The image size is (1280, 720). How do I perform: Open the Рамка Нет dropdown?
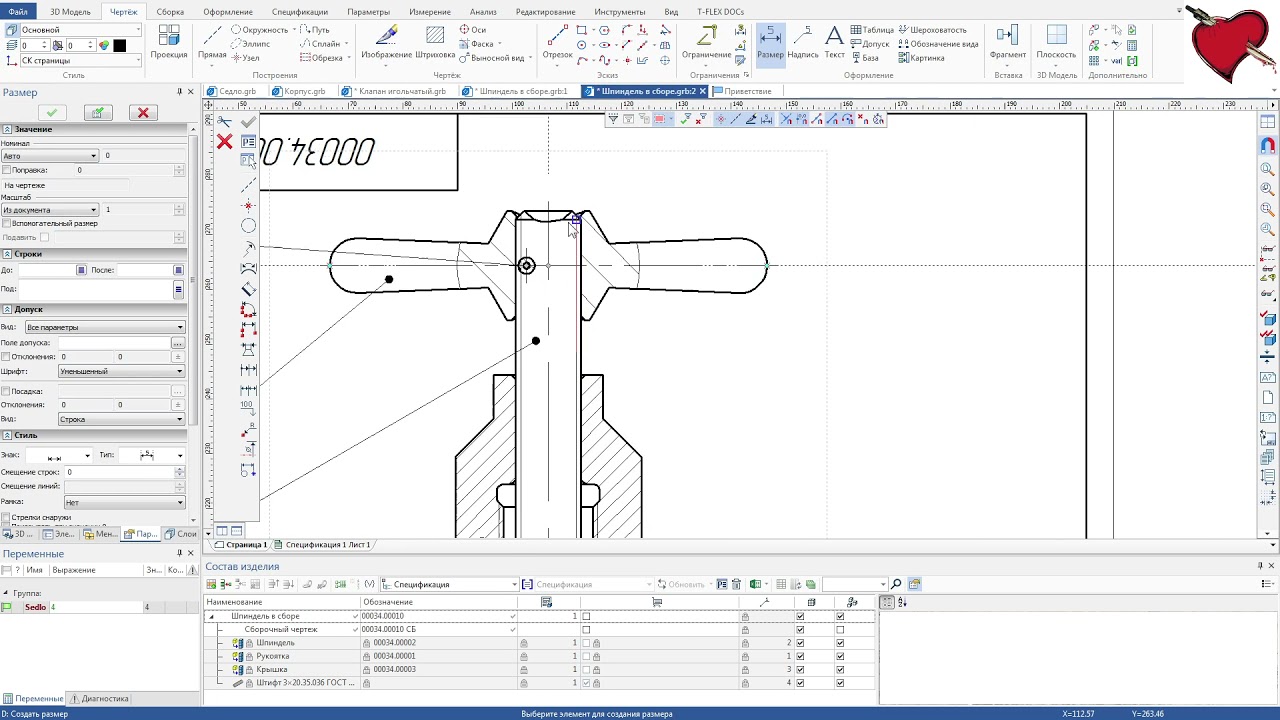(x=124, y=502)
